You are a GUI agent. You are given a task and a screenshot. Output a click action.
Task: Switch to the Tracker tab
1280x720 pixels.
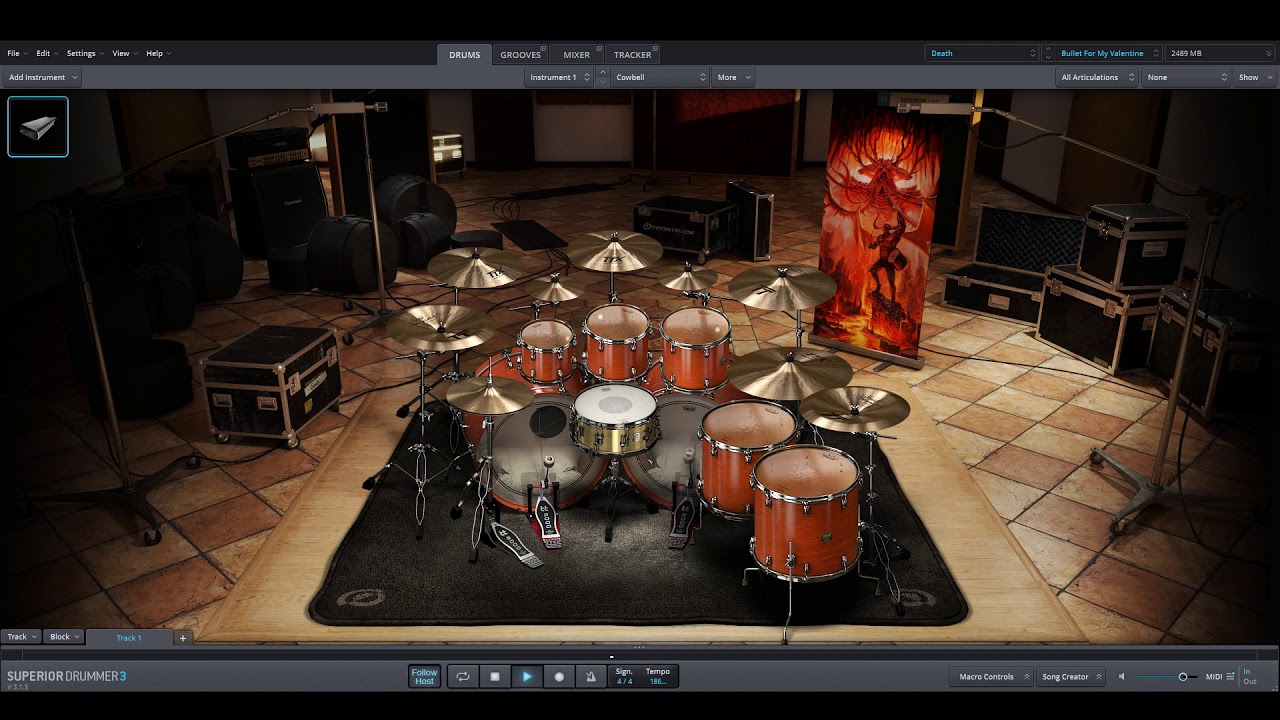coord(632,55)
